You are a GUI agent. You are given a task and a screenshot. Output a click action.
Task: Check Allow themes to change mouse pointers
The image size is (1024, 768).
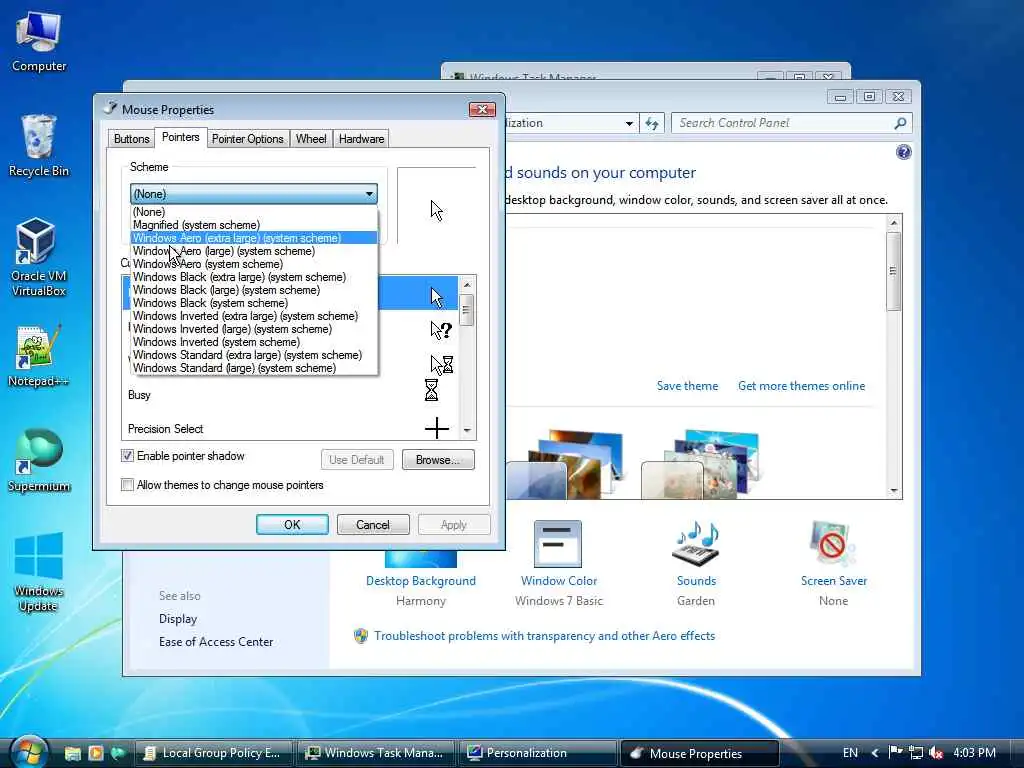(127, 485)
